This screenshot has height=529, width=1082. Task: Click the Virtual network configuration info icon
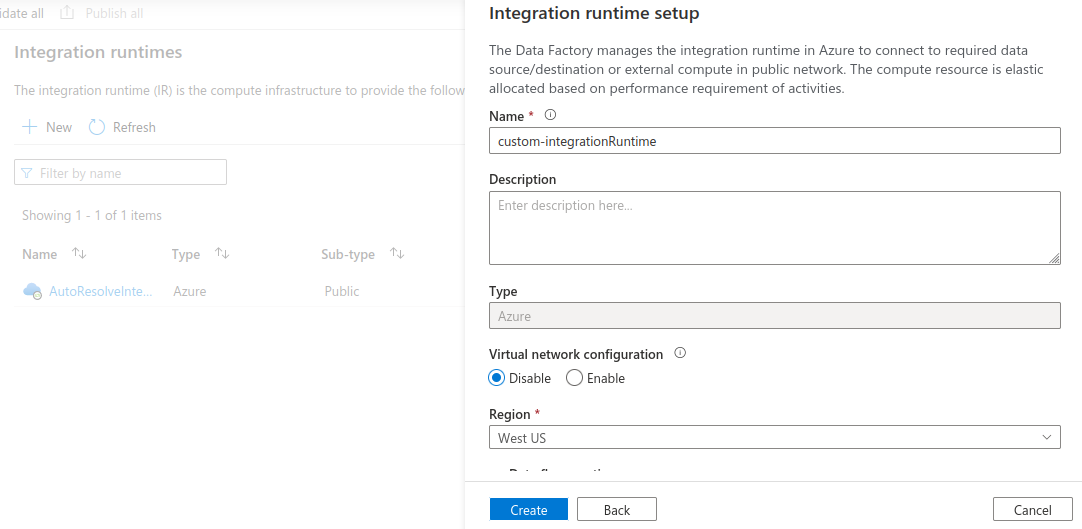(x=680, y=353)
